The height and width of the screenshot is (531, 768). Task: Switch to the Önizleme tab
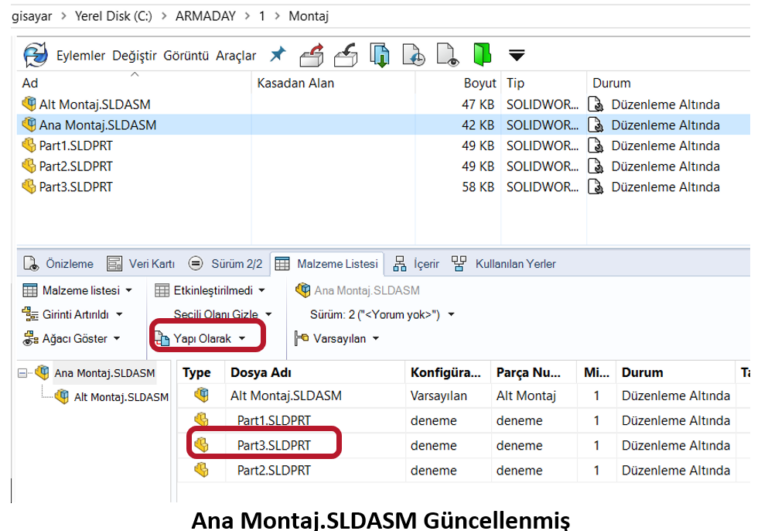[59, 264]
